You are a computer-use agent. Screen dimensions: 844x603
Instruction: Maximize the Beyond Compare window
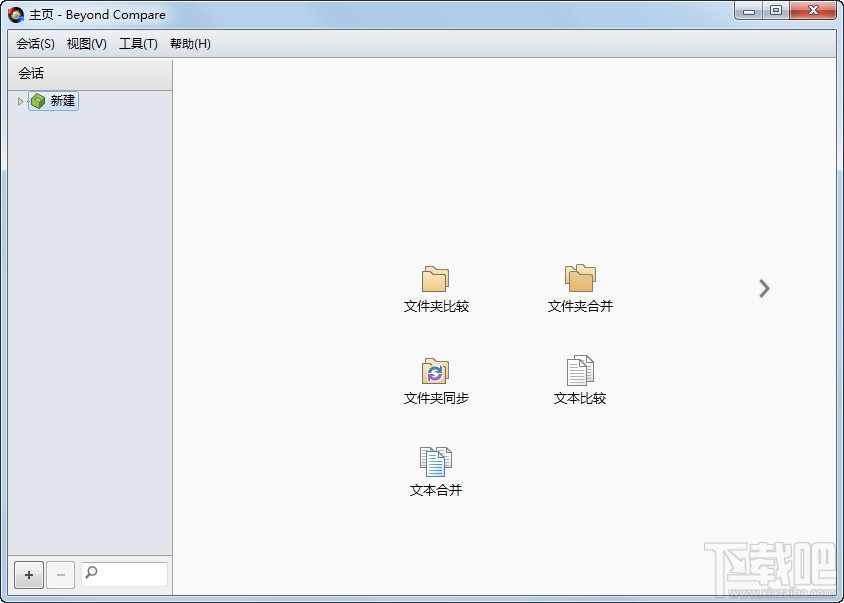pyautogui.click(x=776, y=10)
